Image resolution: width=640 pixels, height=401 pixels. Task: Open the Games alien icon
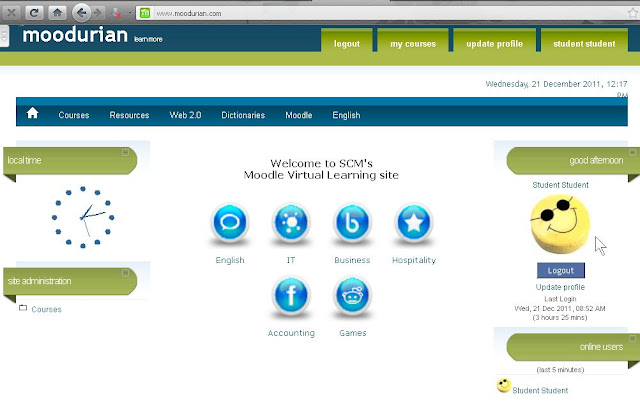click(x=352, y=295)
